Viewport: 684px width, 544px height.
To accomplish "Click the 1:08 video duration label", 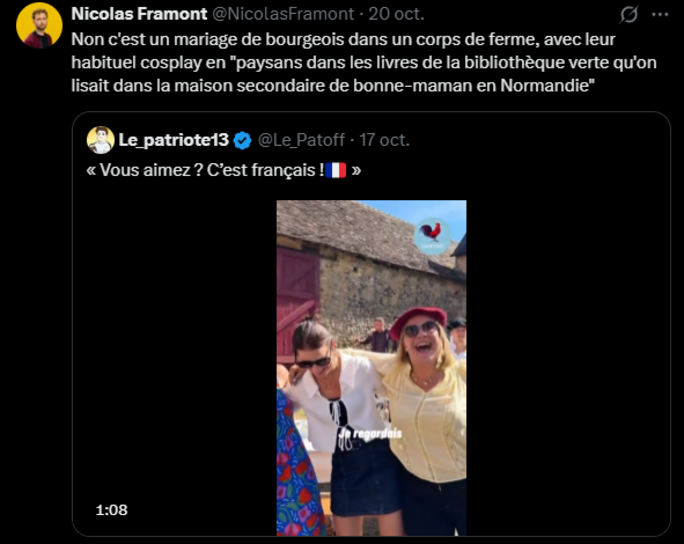I will [x=111, y=510].
